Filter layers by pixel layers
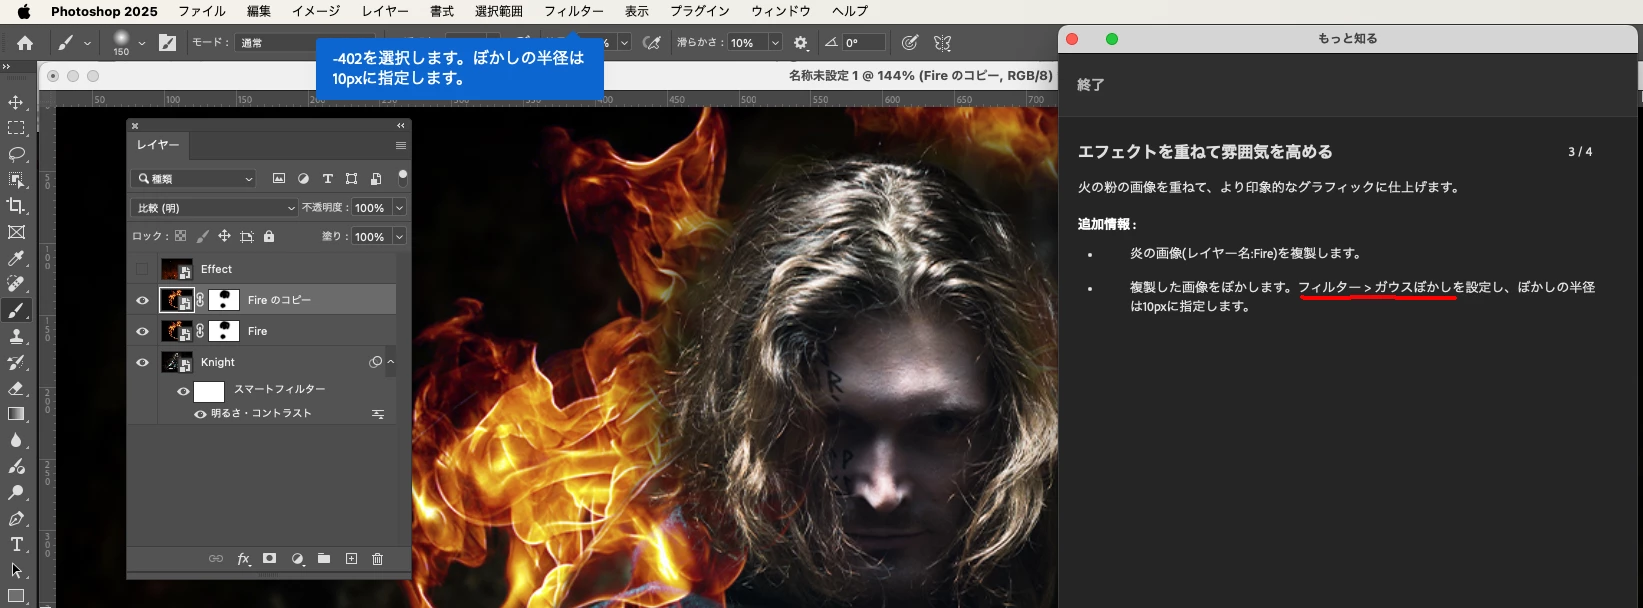This screenshot has height=608, width=1643. click(279, 178)
